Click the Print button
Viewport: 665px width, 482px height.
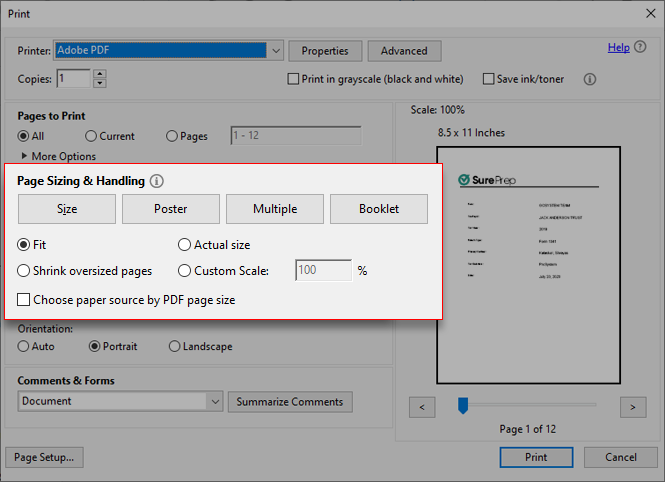[x=535, y=457]
